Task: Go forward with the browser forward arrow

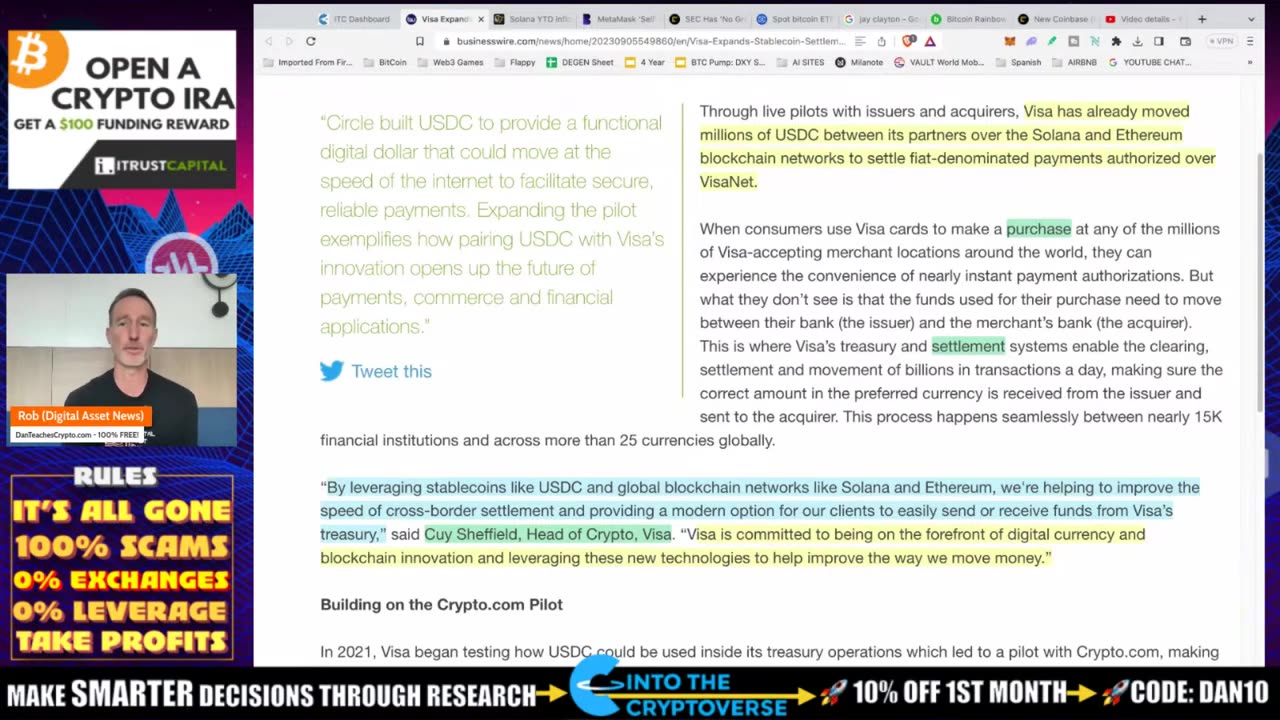Action: pyautogui.click(x=289, y=41)
